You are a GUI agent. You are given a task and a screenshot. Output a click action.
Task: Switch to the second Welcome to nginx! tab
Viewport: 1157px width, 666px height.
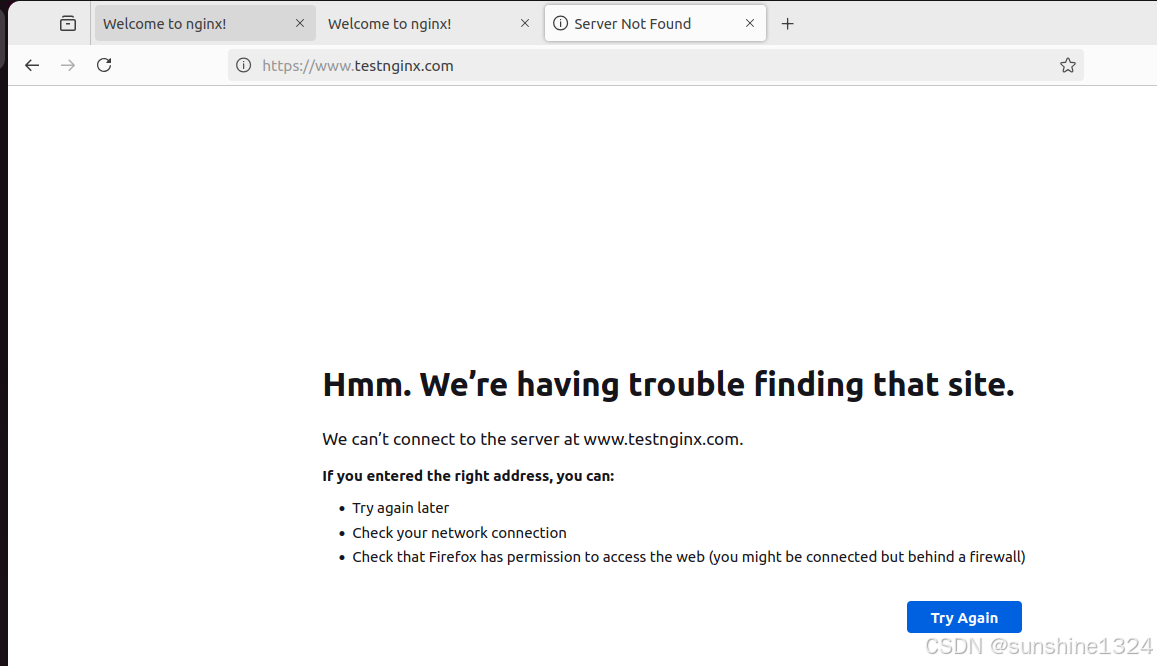[429, 24]
